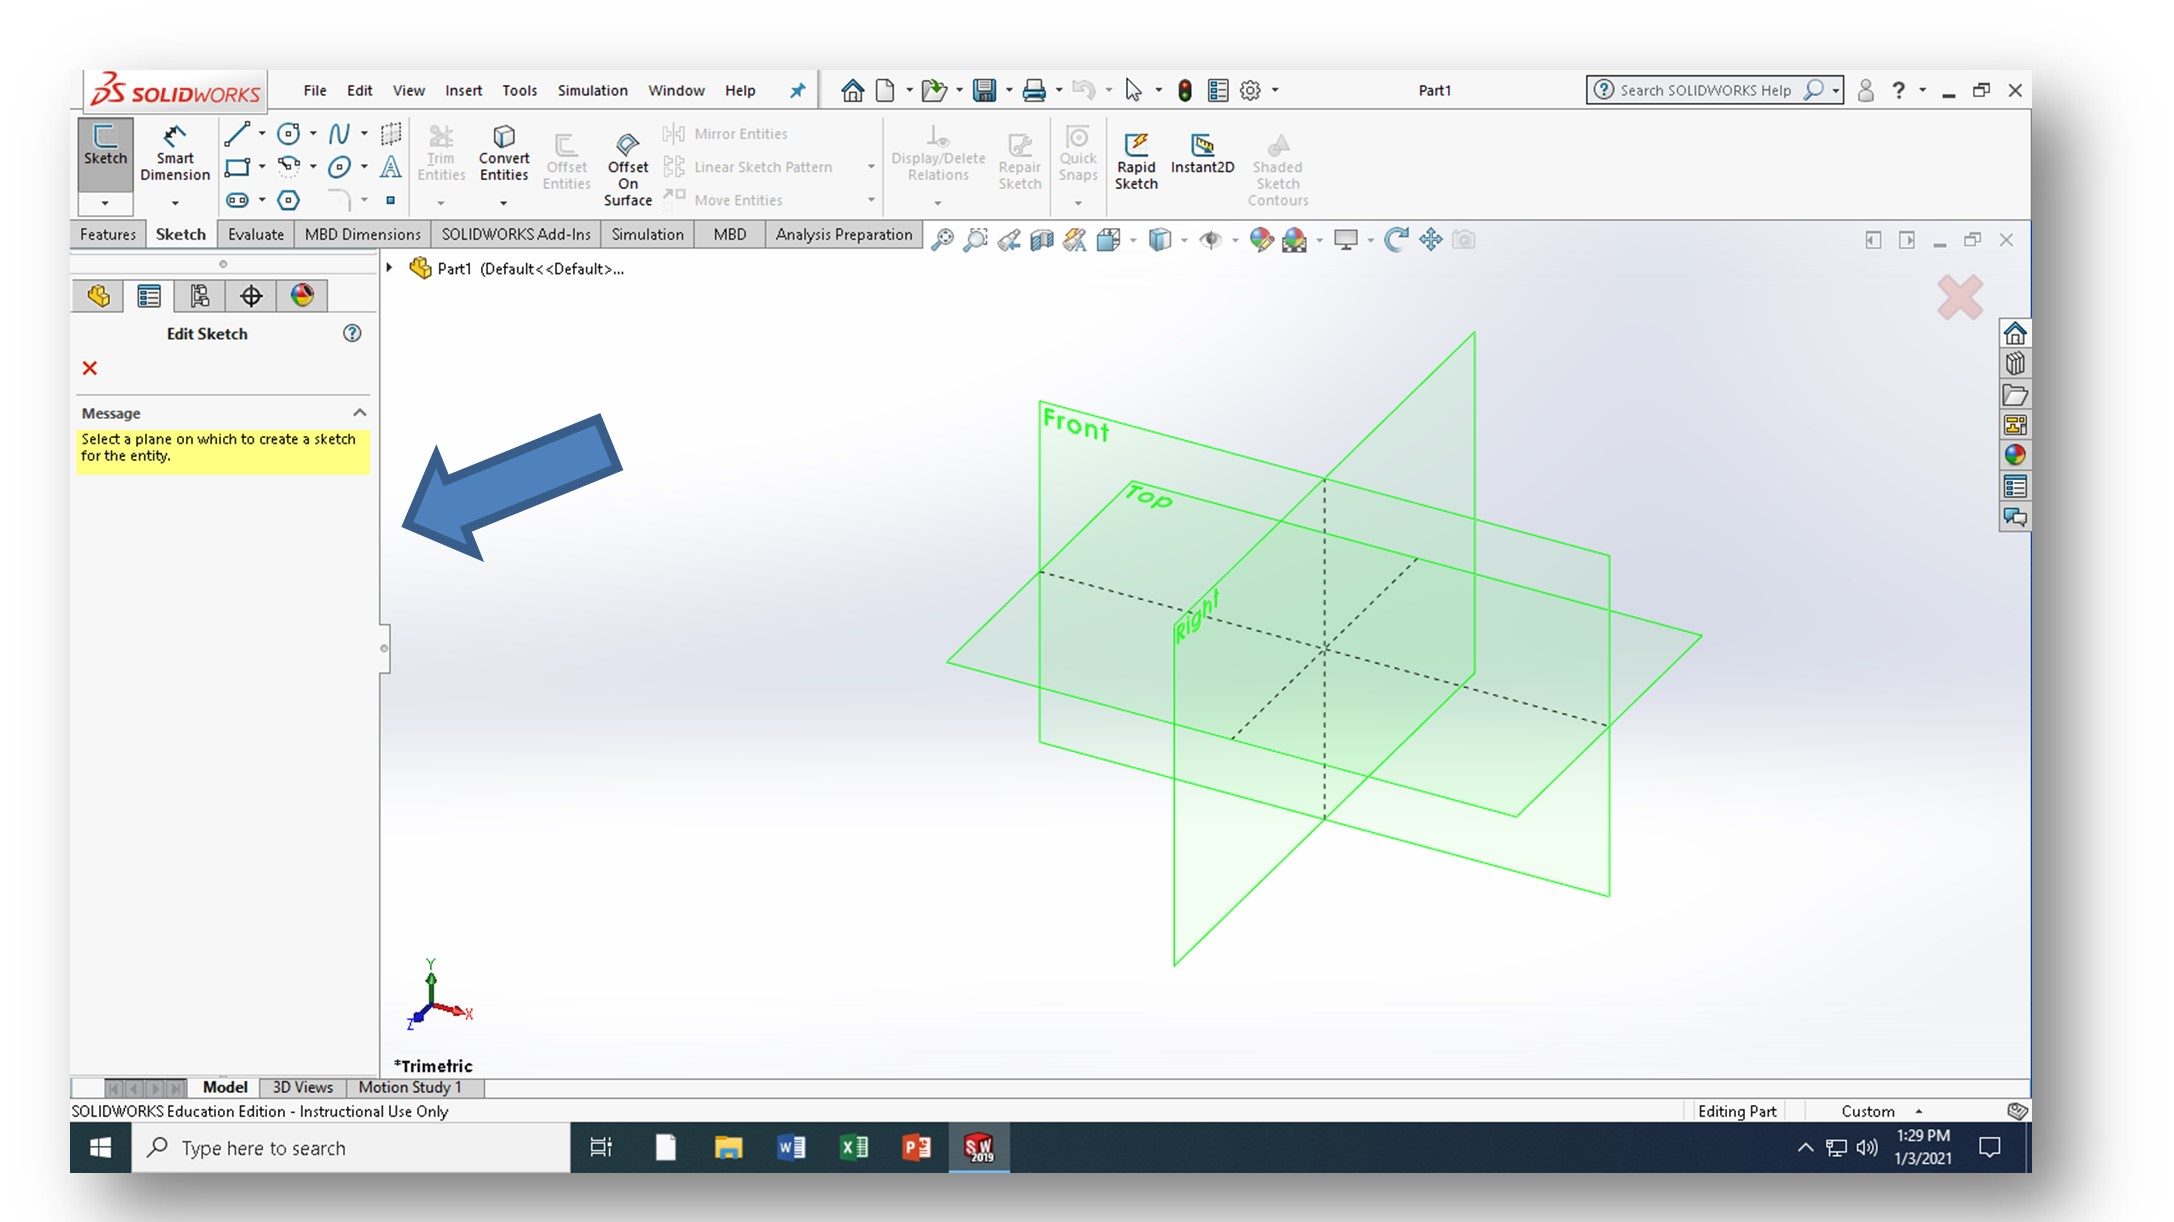Click the Rebuild traffic light icon
The height and width of the screenshot is (1222, 2174).
1185,90
